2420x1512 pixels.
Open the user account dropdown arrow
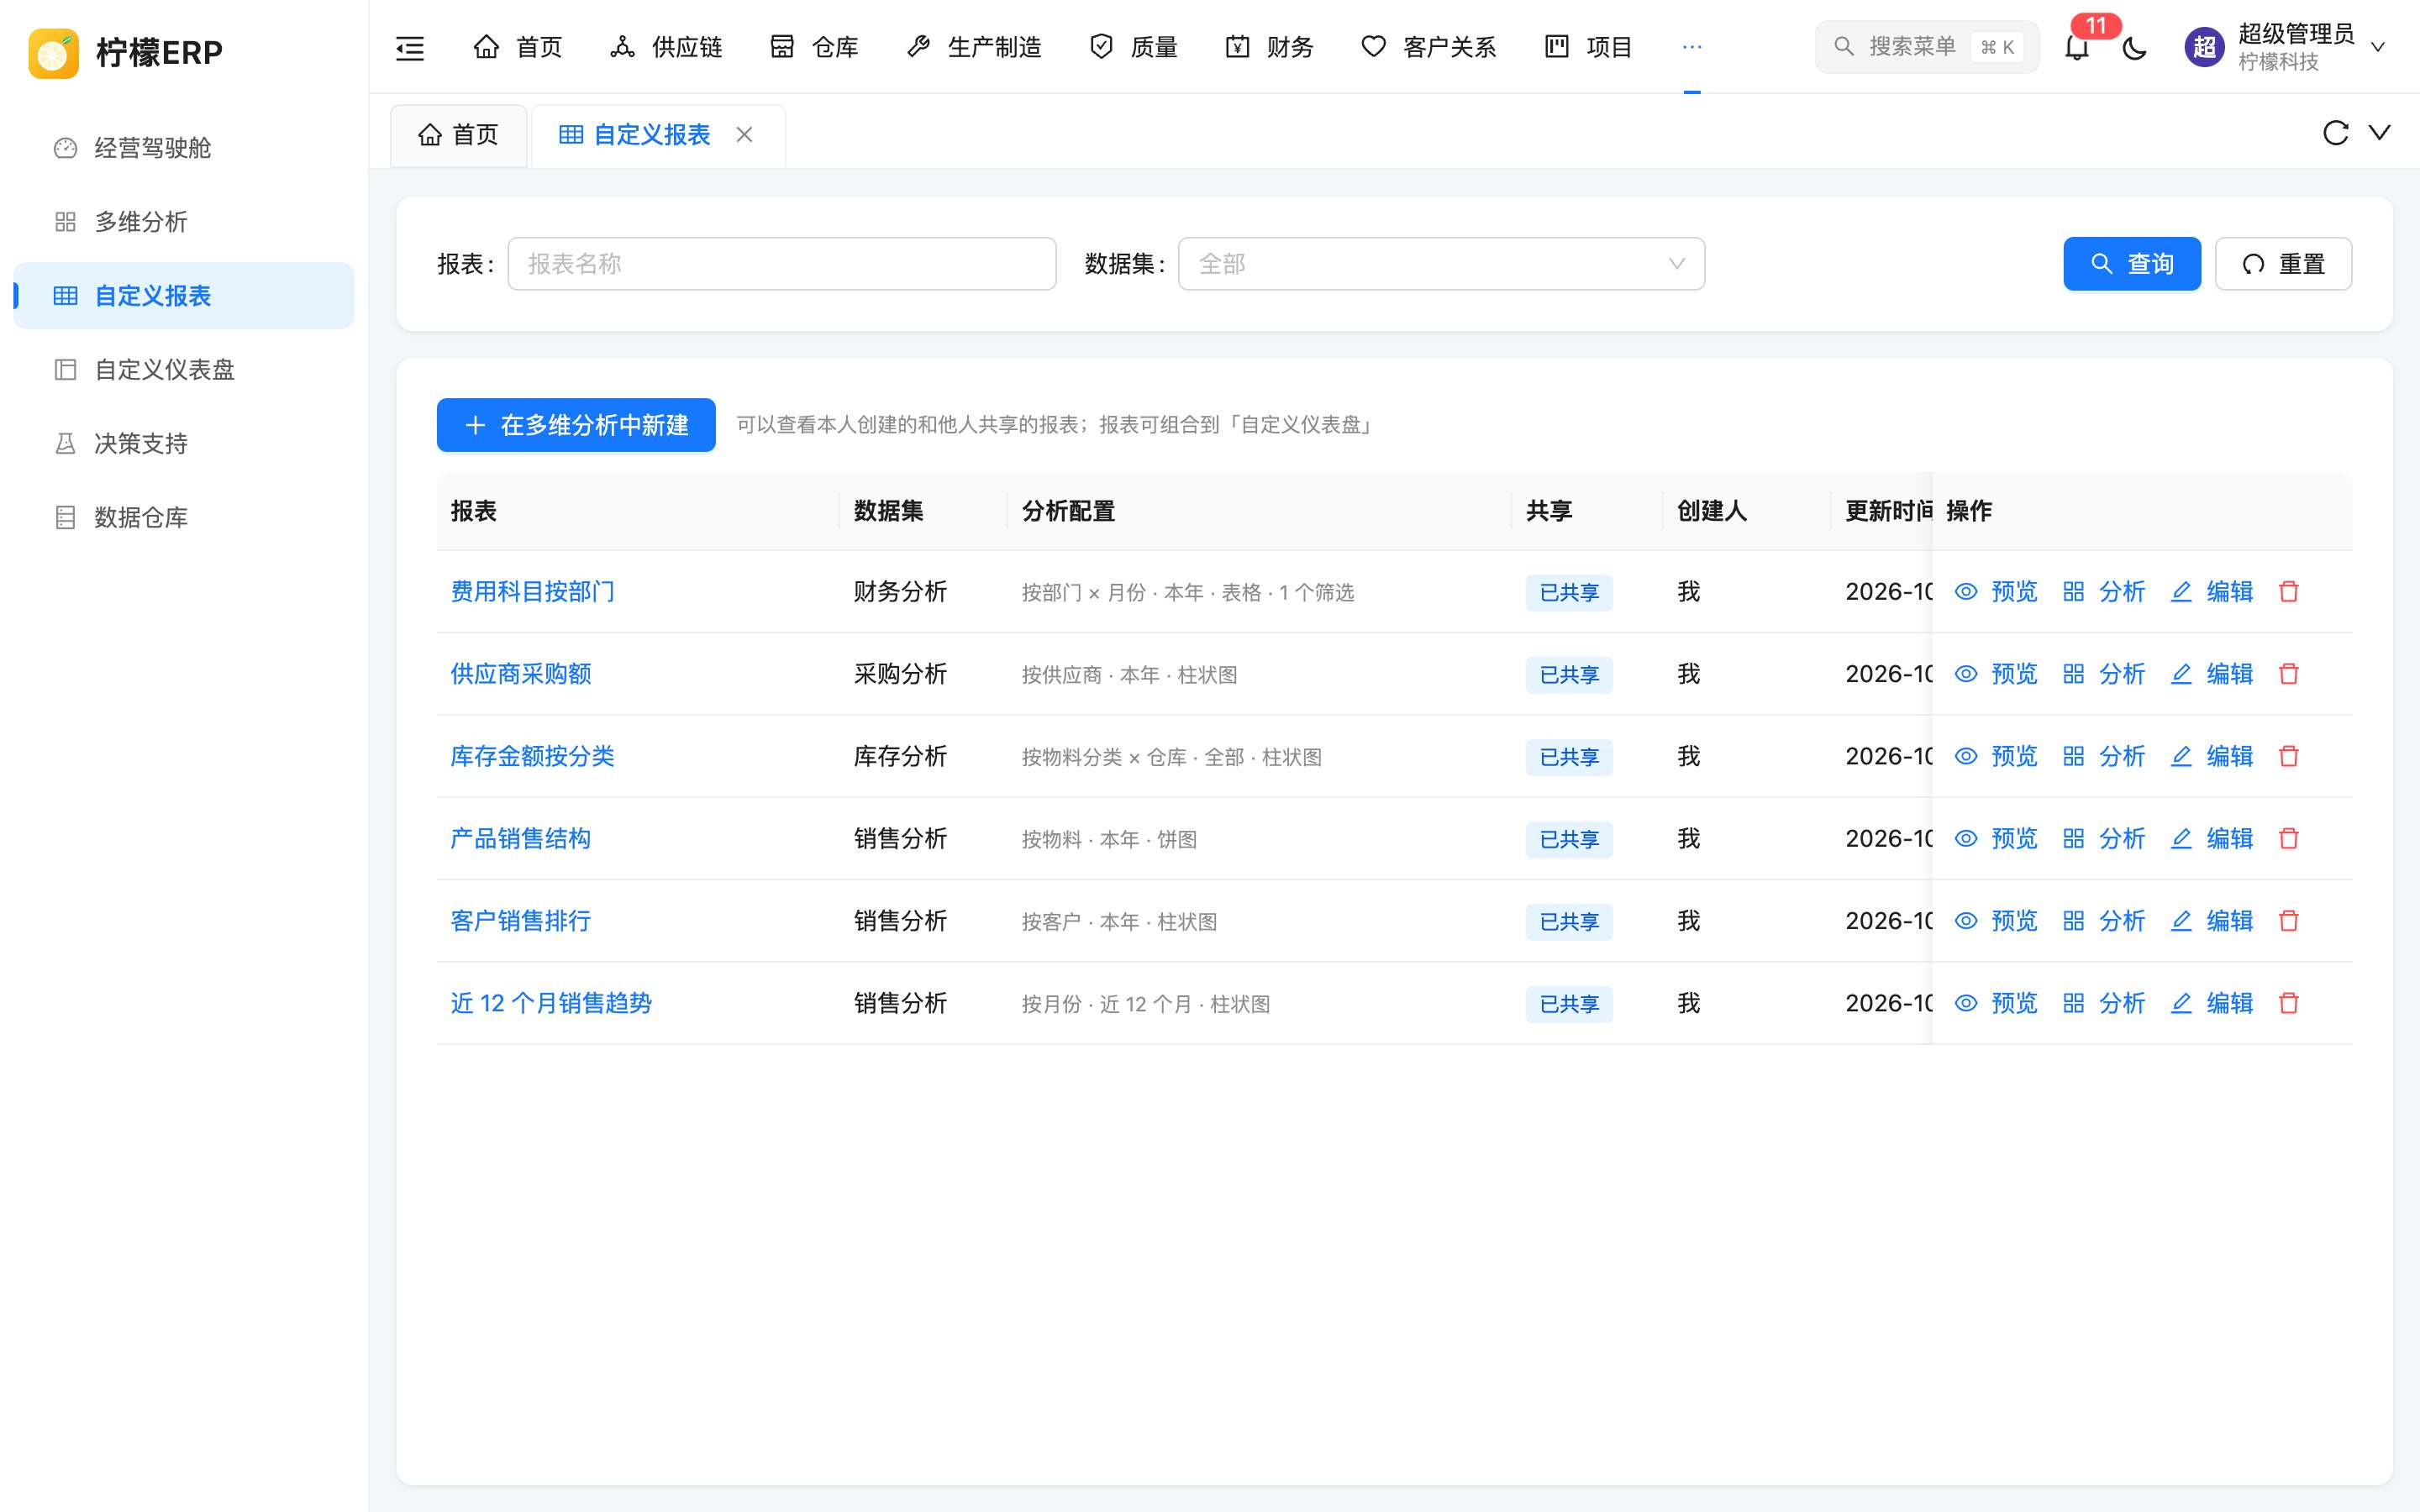coord(2378,47)
